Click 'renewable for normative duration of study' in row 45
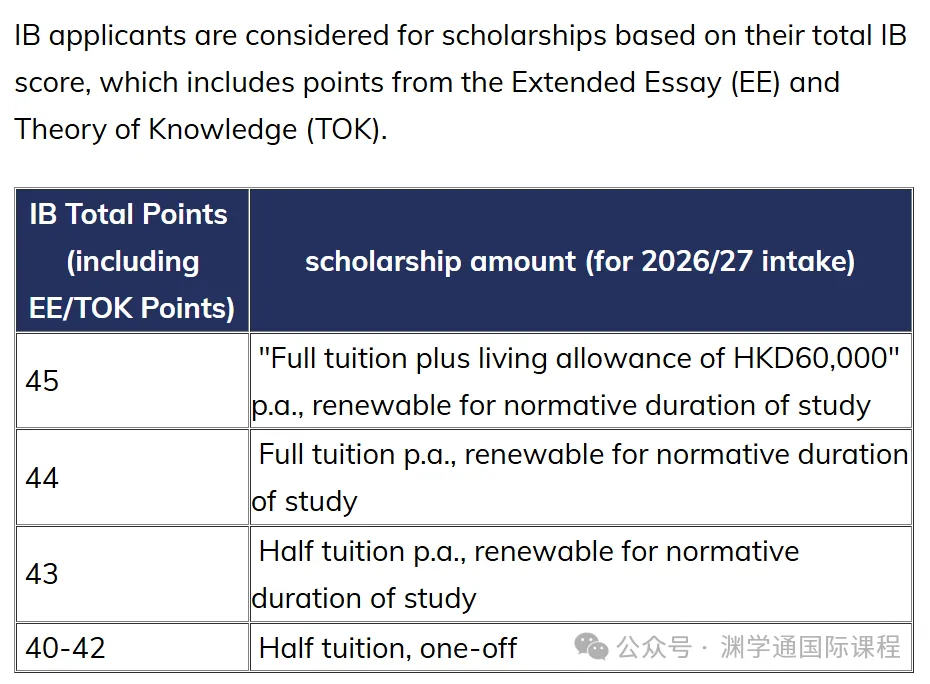930x684 pixels. (x=591, y=406)
